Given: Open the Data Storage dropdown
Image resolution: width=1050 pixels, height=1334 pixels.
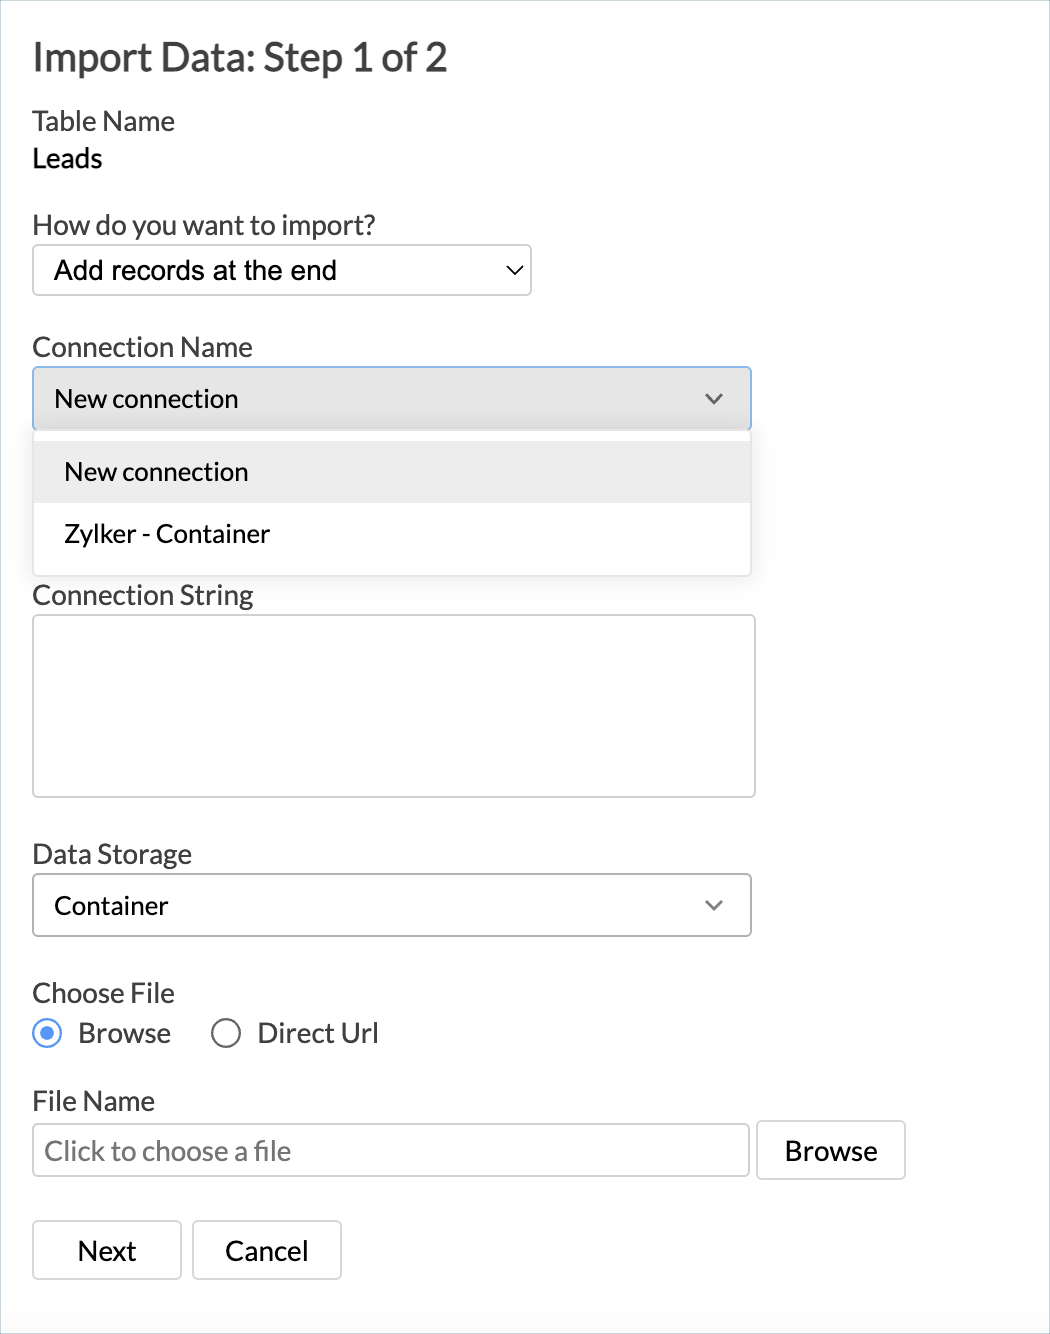Looking at the screenshot, I should [x=392, y=905].
